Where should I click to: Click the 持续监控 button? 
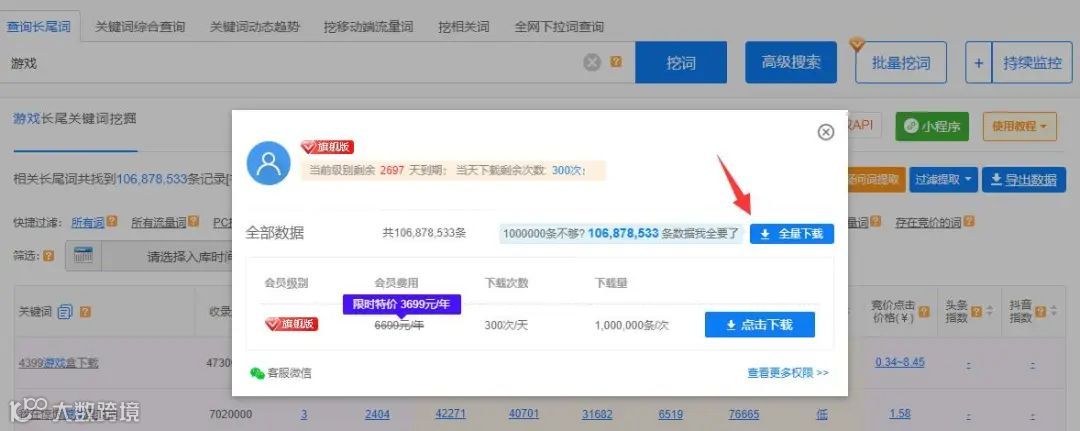click(1032, 63)
